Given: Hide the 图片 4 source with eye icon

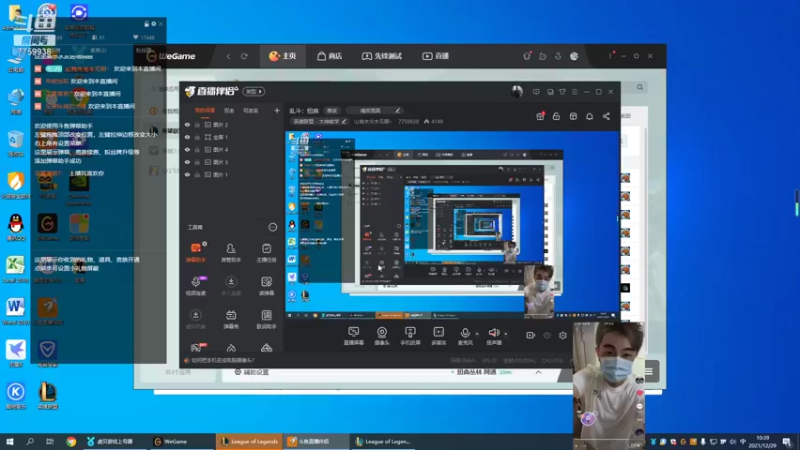Looking at the screenshot, I should click(x=187, y=149).
